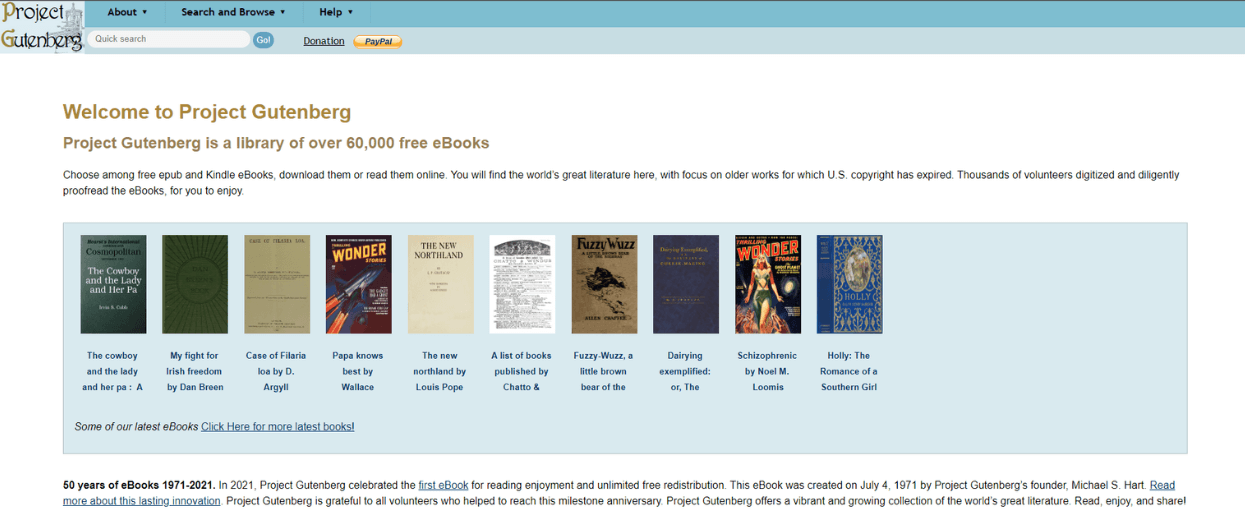Open Holly book cover
Screen dimensions: 1245x530
850,284
